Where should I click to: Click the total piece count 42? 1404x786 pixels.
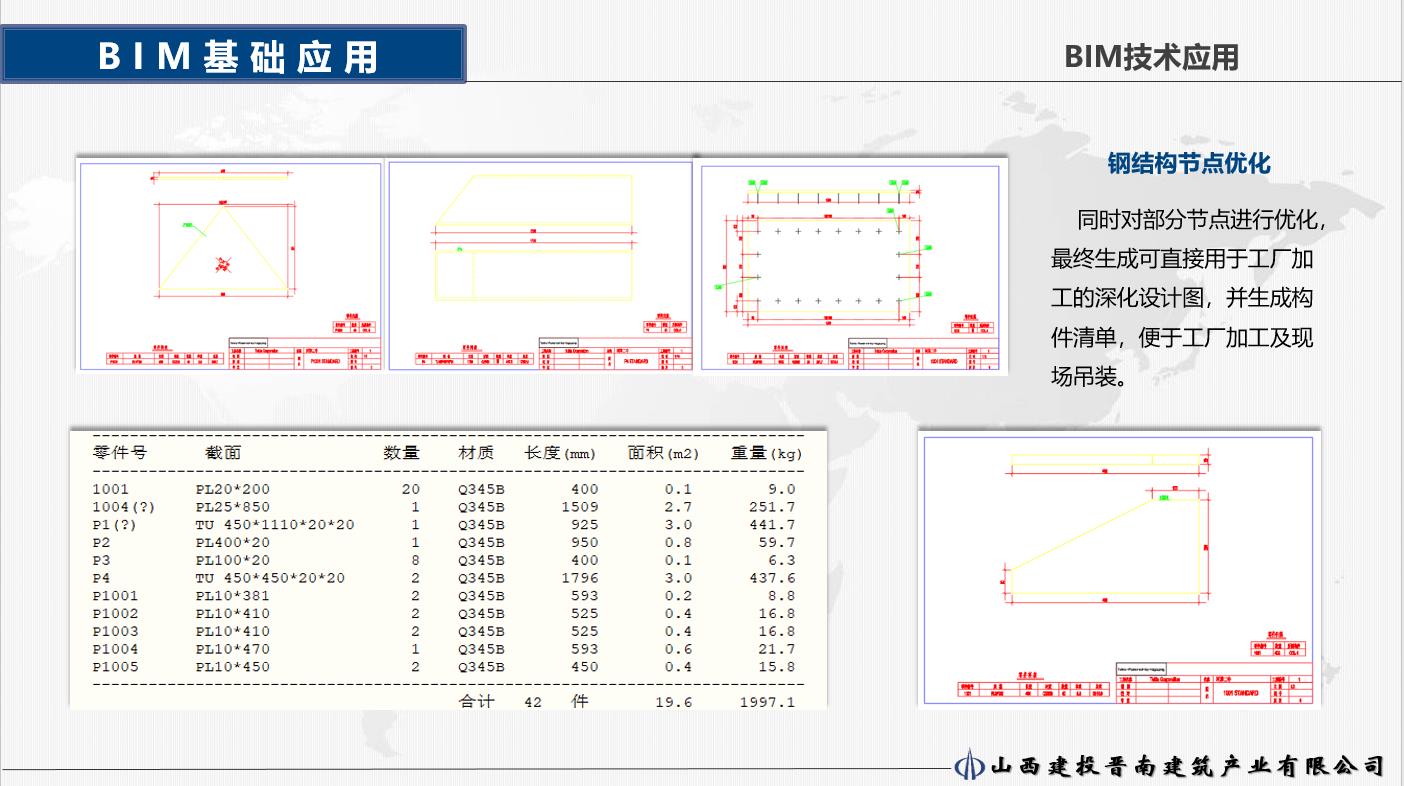pos(533,702)
